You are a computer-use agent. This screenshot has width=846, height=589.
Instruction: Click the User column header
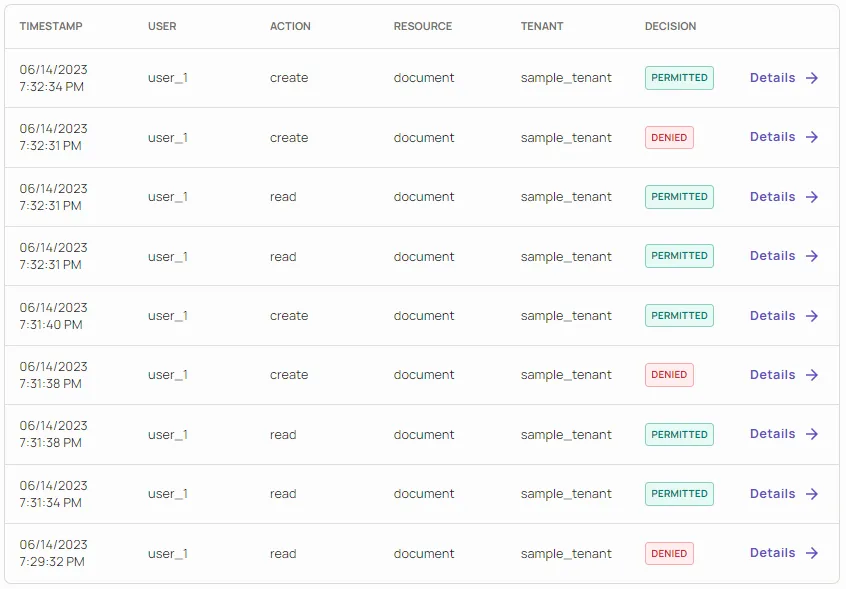(x=162, y=26)
